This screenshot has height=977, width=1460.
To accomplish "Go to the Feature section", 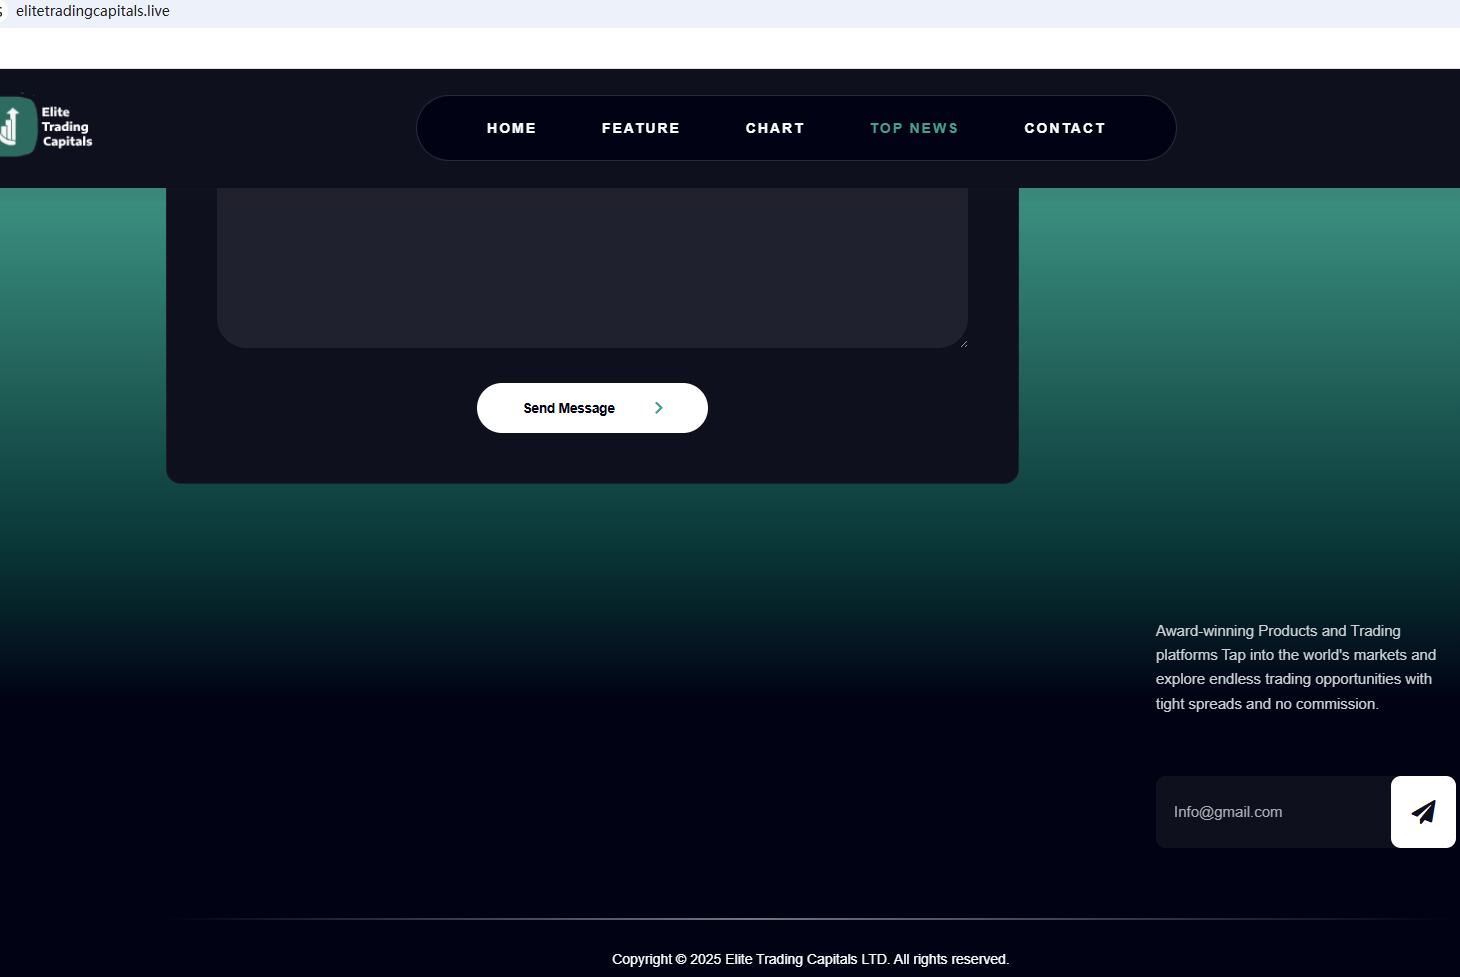I will 640,128.
